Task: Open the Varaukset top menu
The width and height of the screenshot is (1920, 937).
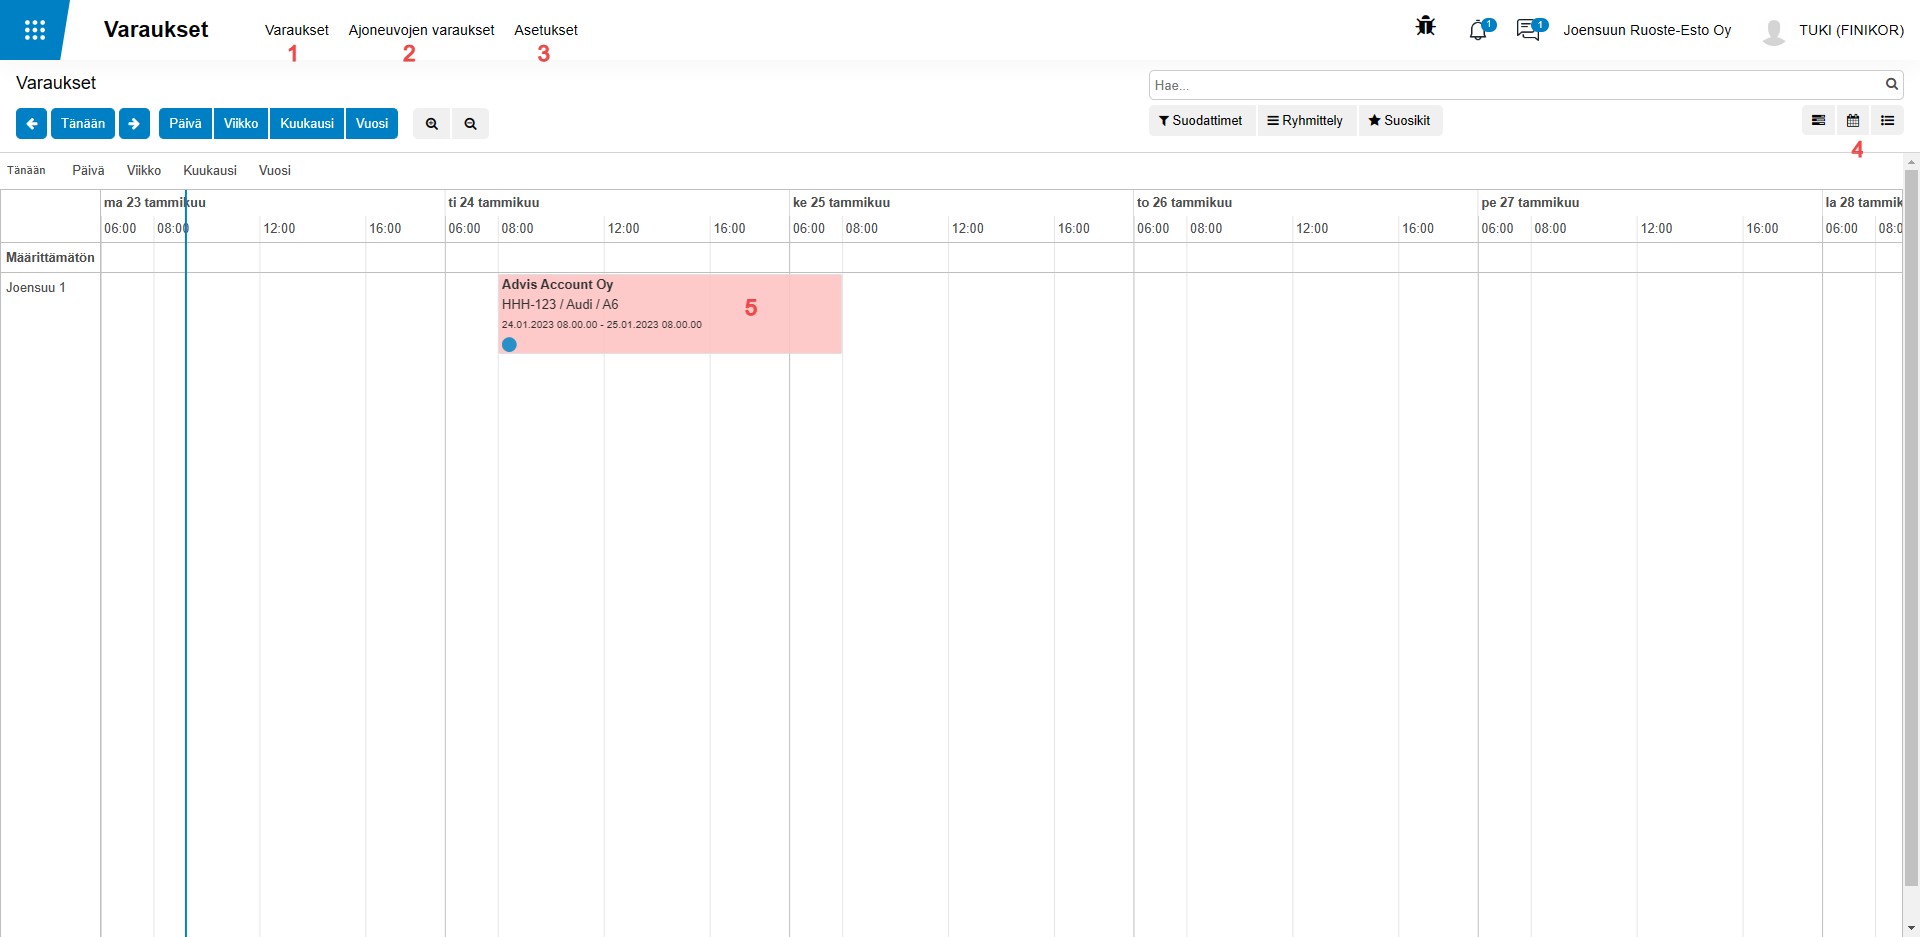Action: tap(296, 30)
